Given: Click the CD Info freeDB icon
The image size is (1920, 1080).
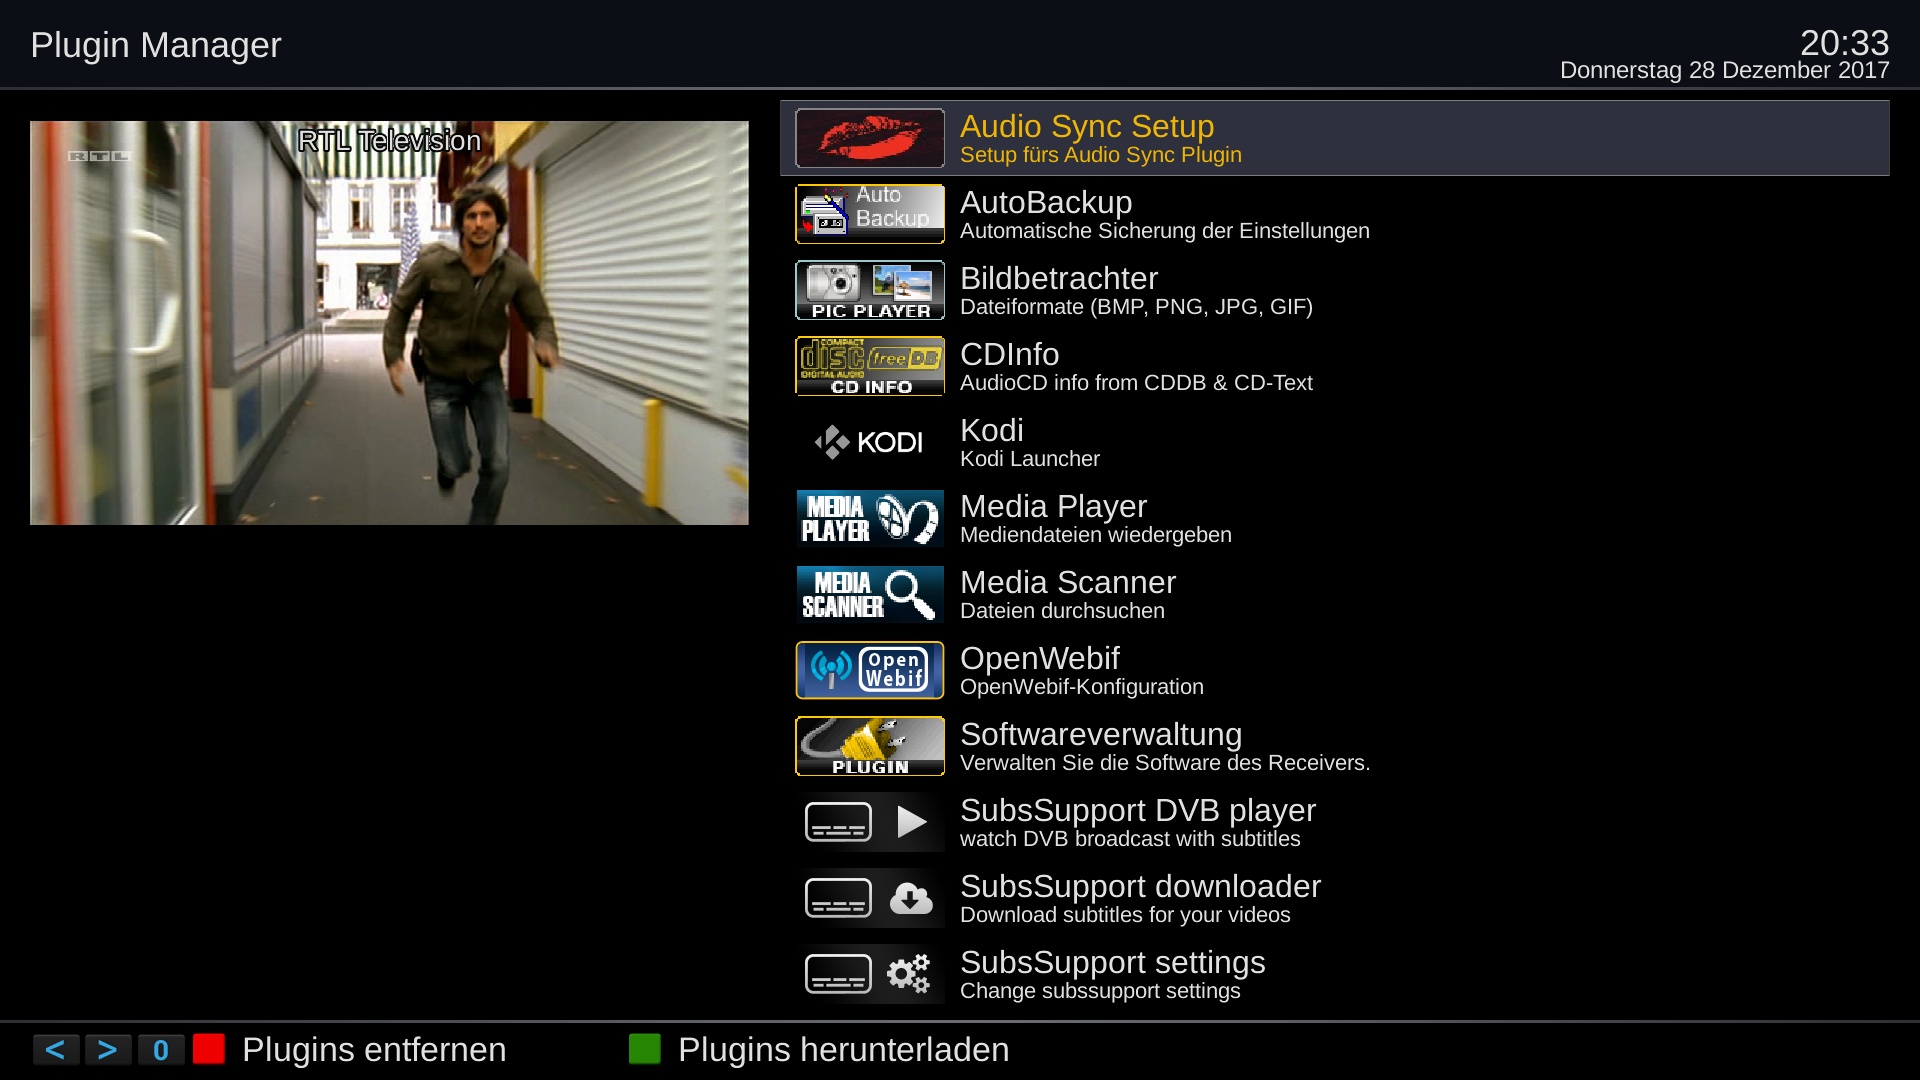Looking at the screenshot, I should point(870,366).
